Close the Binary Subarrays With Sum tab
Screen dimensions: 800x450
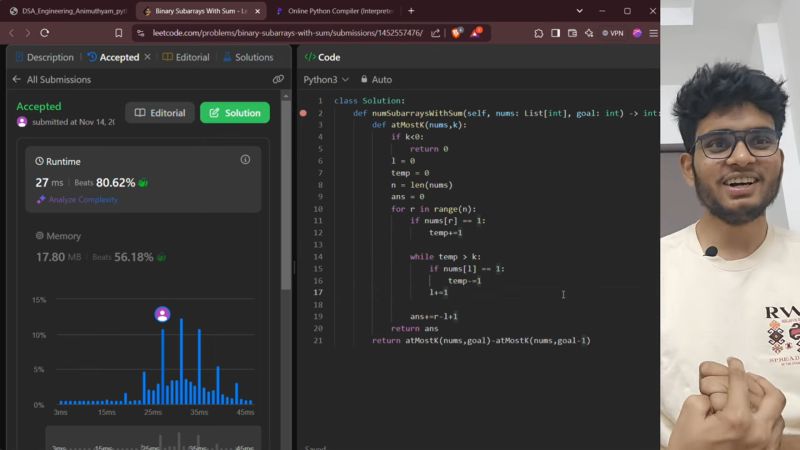258,11
